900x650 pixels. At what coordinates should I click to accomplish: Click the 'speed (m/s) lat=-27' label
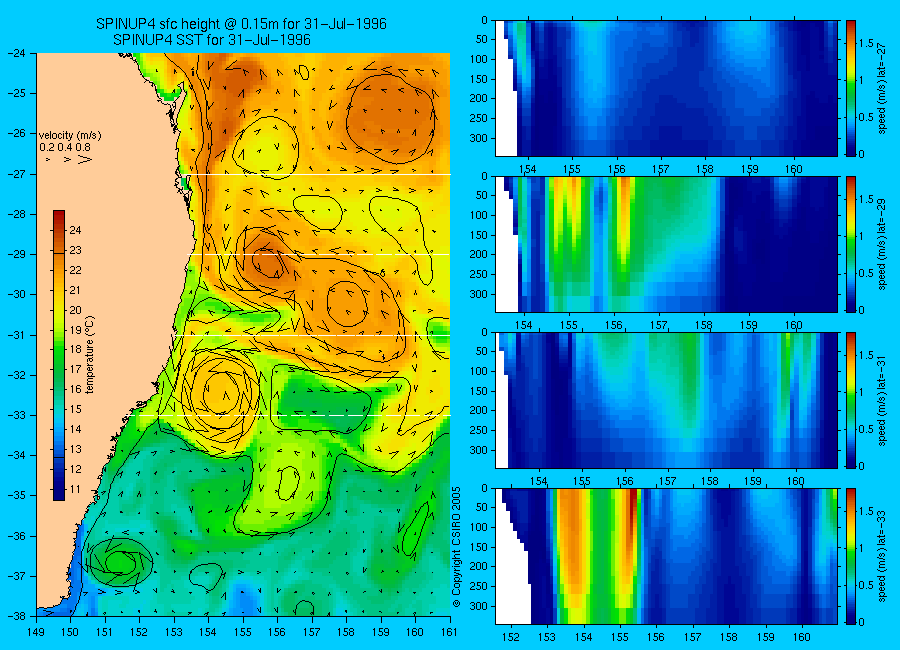[x=882, y=89]
